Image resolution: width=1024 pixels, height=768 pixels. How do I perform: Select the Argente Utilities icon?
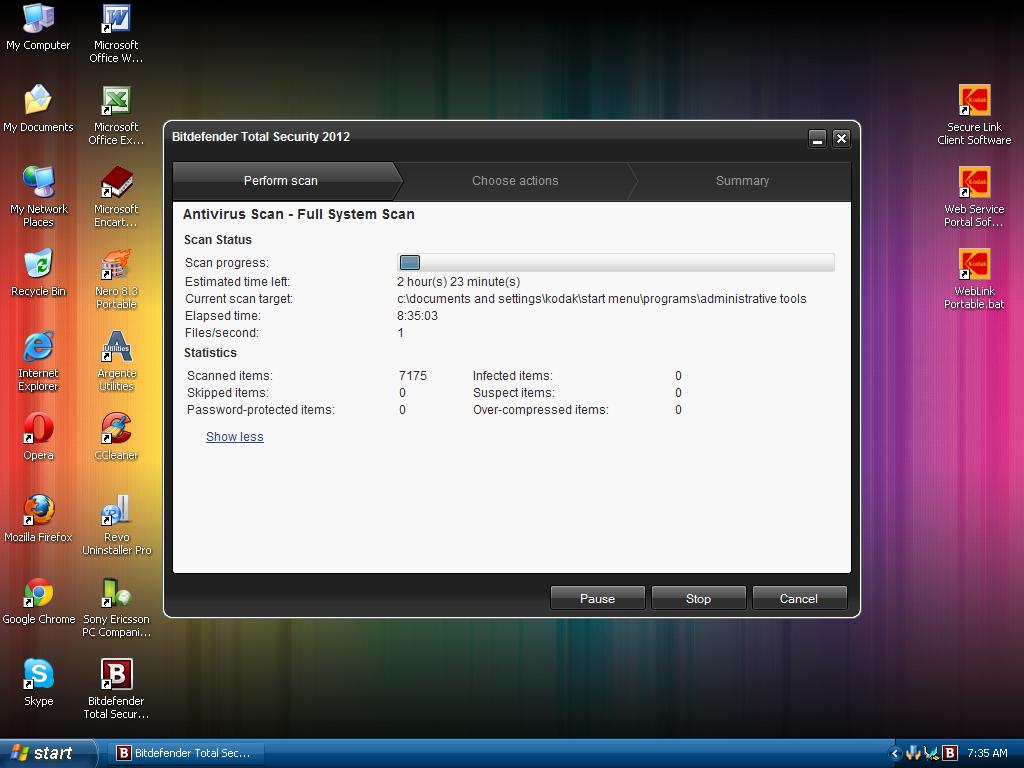(116, 361)
